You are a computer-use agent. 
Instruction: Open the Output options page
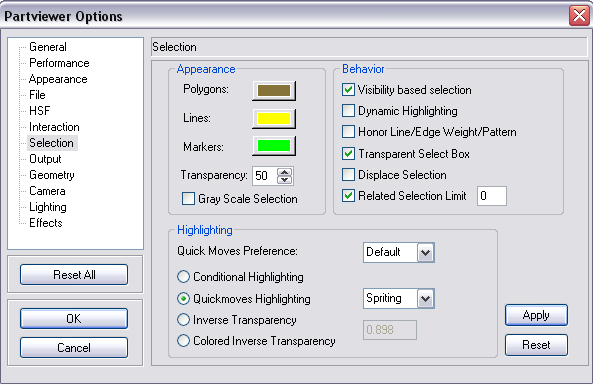[45, 159]
